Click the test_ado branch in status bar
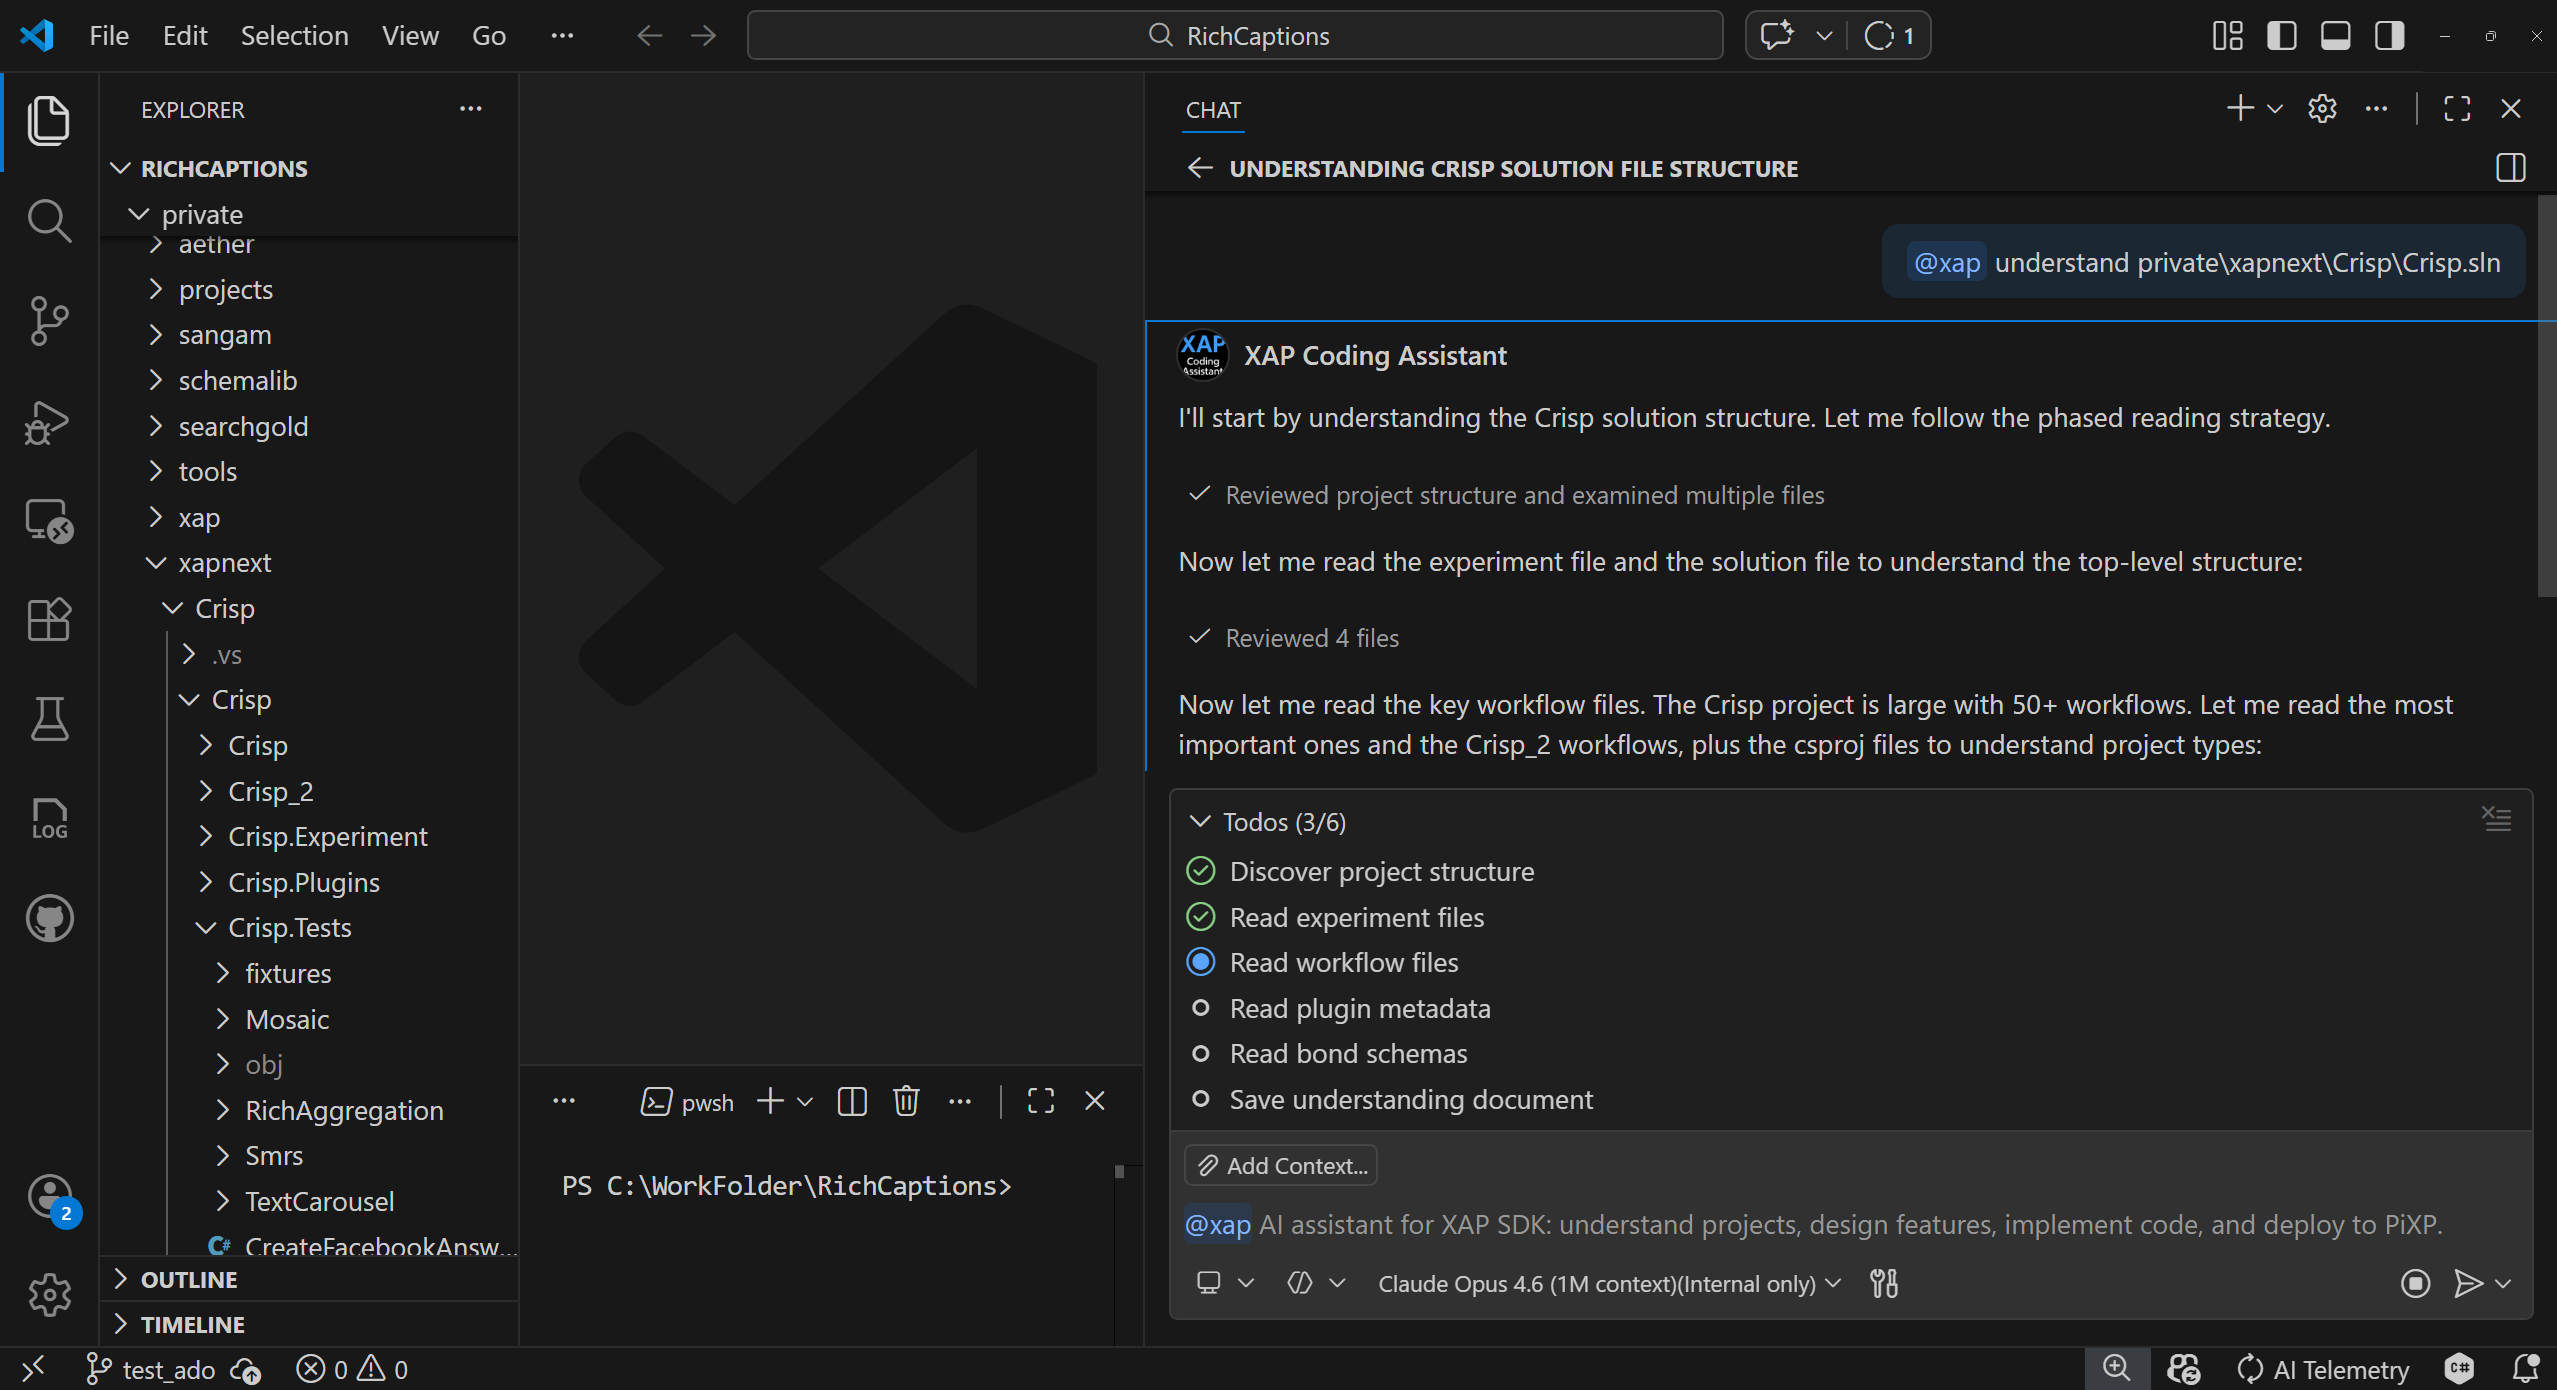Viewport: 2557px width, 1390px height. tap(167, 1369)
